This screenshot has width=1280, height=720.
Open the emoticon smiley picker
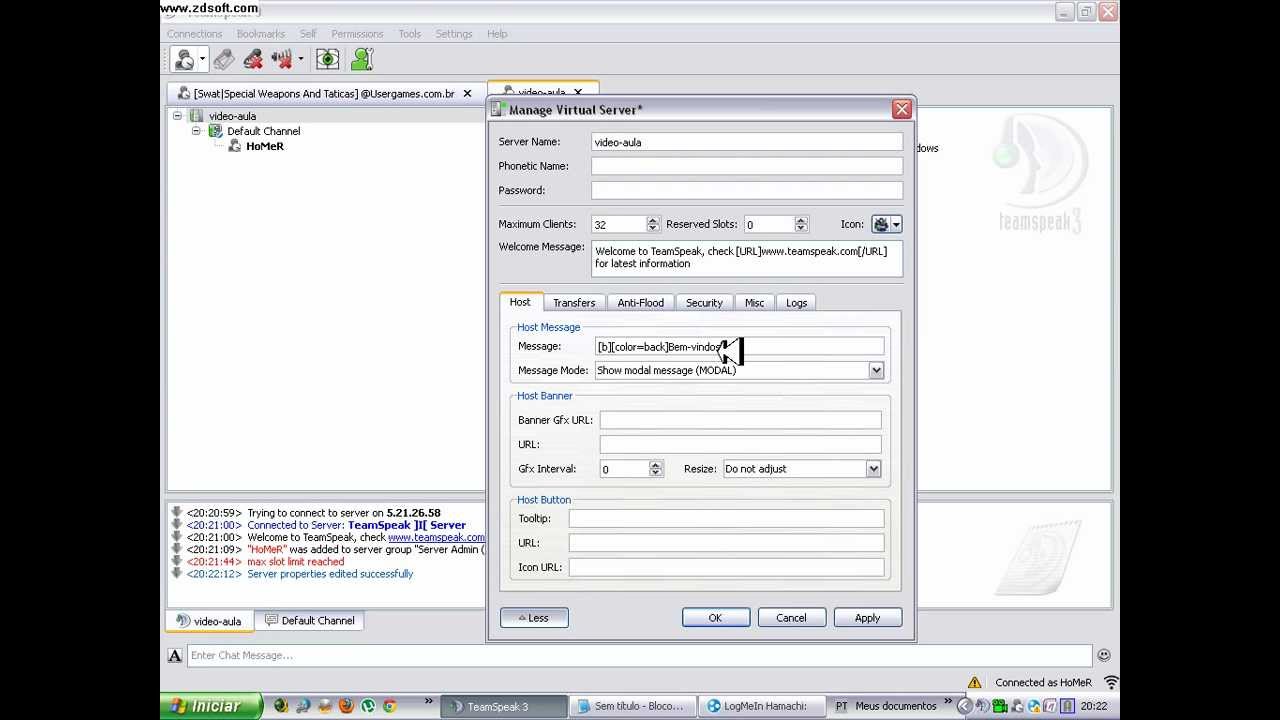[1104, 656]
